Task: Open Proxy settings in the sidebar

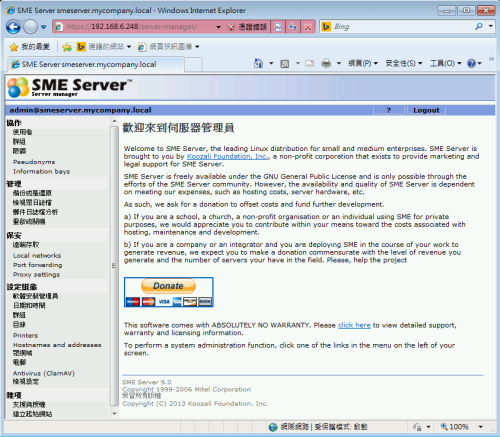Action: pos(36,275)
